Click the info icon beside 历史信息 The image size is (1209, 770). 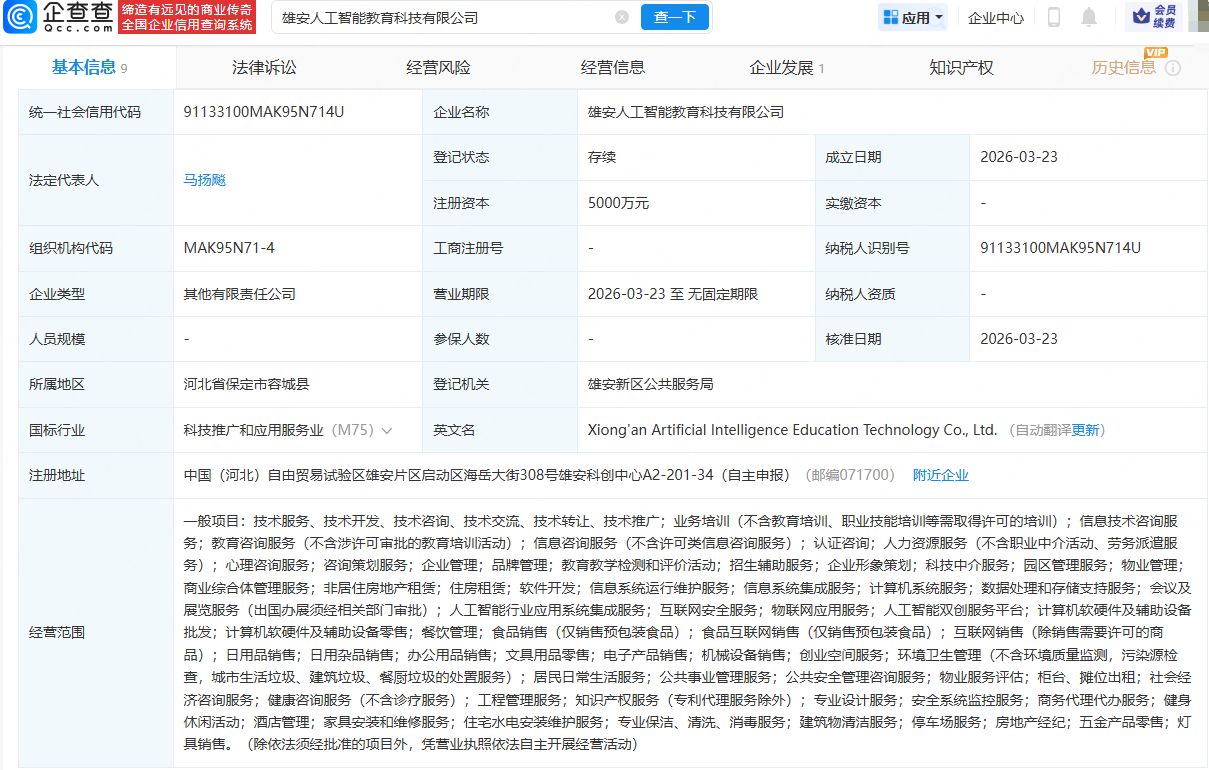1173,68
